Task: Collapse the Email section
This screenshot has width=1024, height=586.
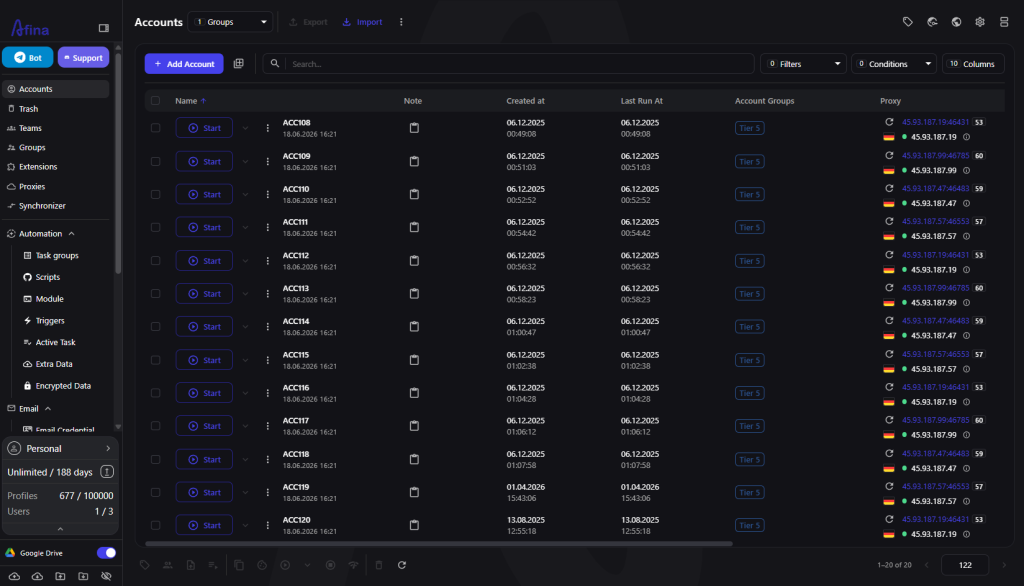Action: [48, 409]
